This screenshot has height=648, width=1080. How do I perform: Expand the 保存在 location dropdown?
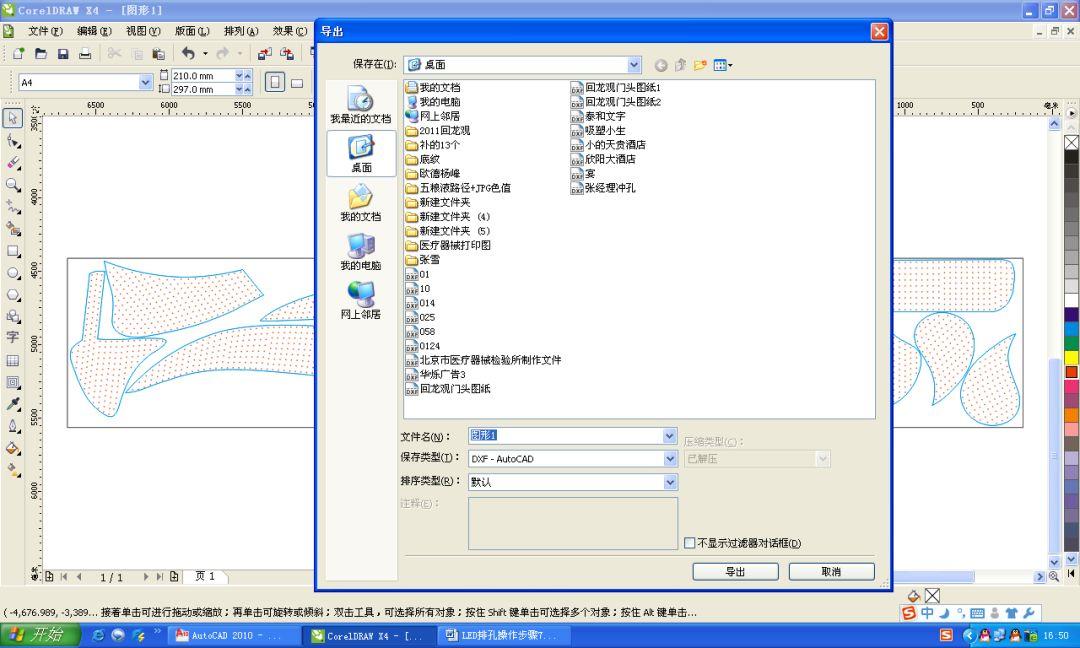635,65
